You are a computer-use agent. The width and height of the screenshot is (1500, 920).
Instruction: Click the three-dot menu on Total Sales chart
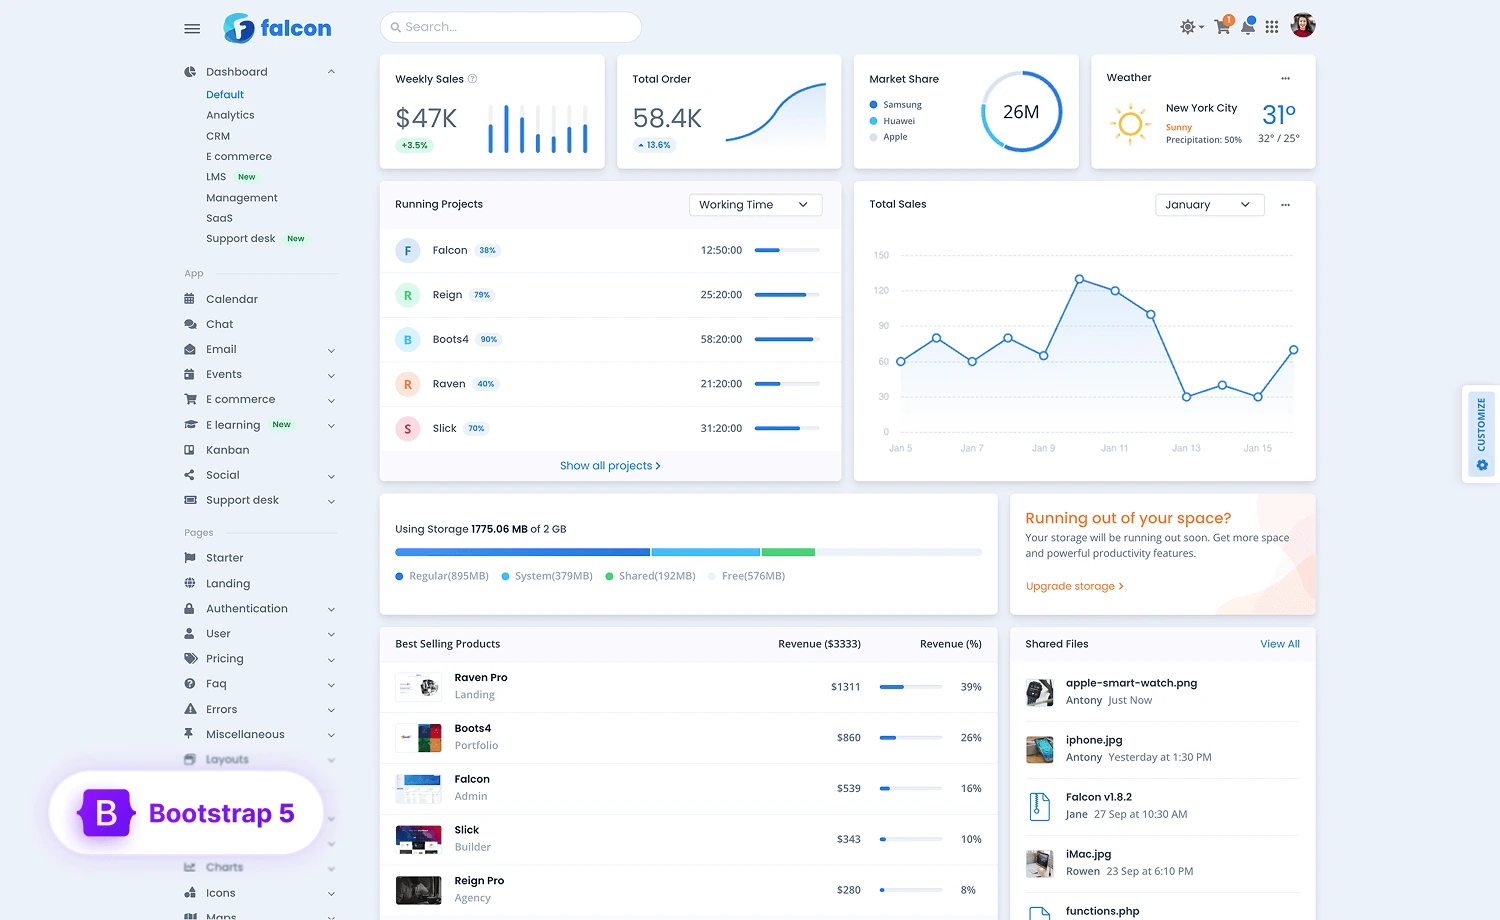coord(1286,204)
